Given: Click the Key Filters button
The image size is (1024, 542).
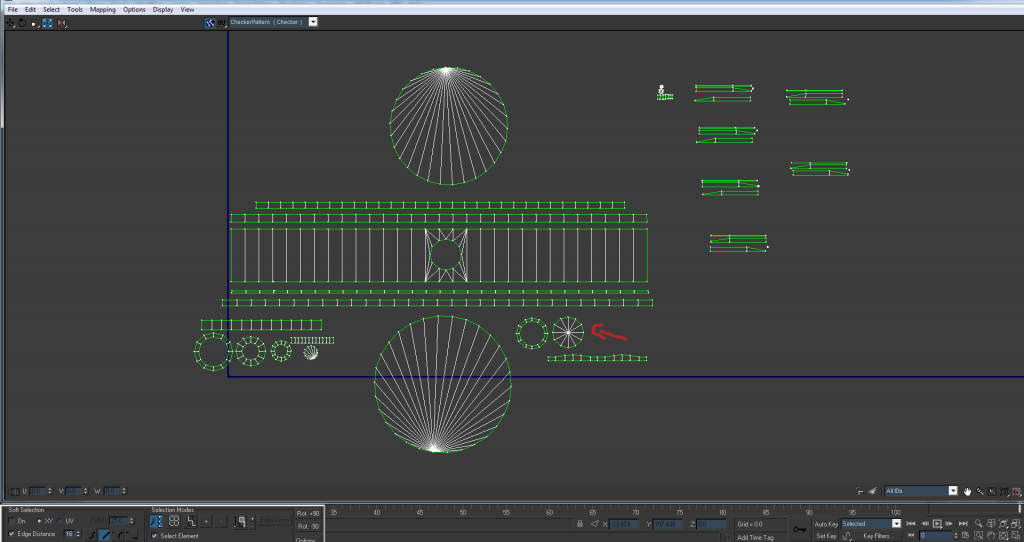Looking at the screenshot, I should click(x=876, y=536).
